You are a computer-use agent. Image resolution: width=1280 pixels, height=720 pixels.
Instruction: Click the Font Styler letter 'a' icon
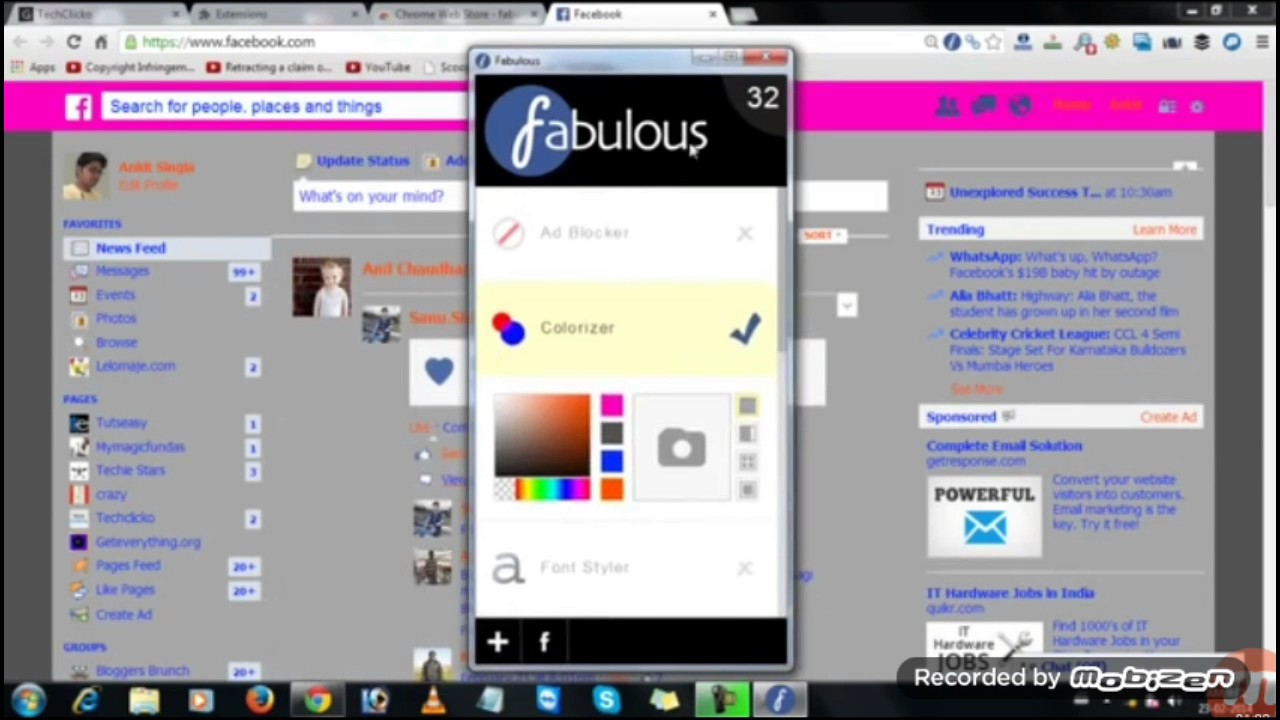[x=508, y=568]
